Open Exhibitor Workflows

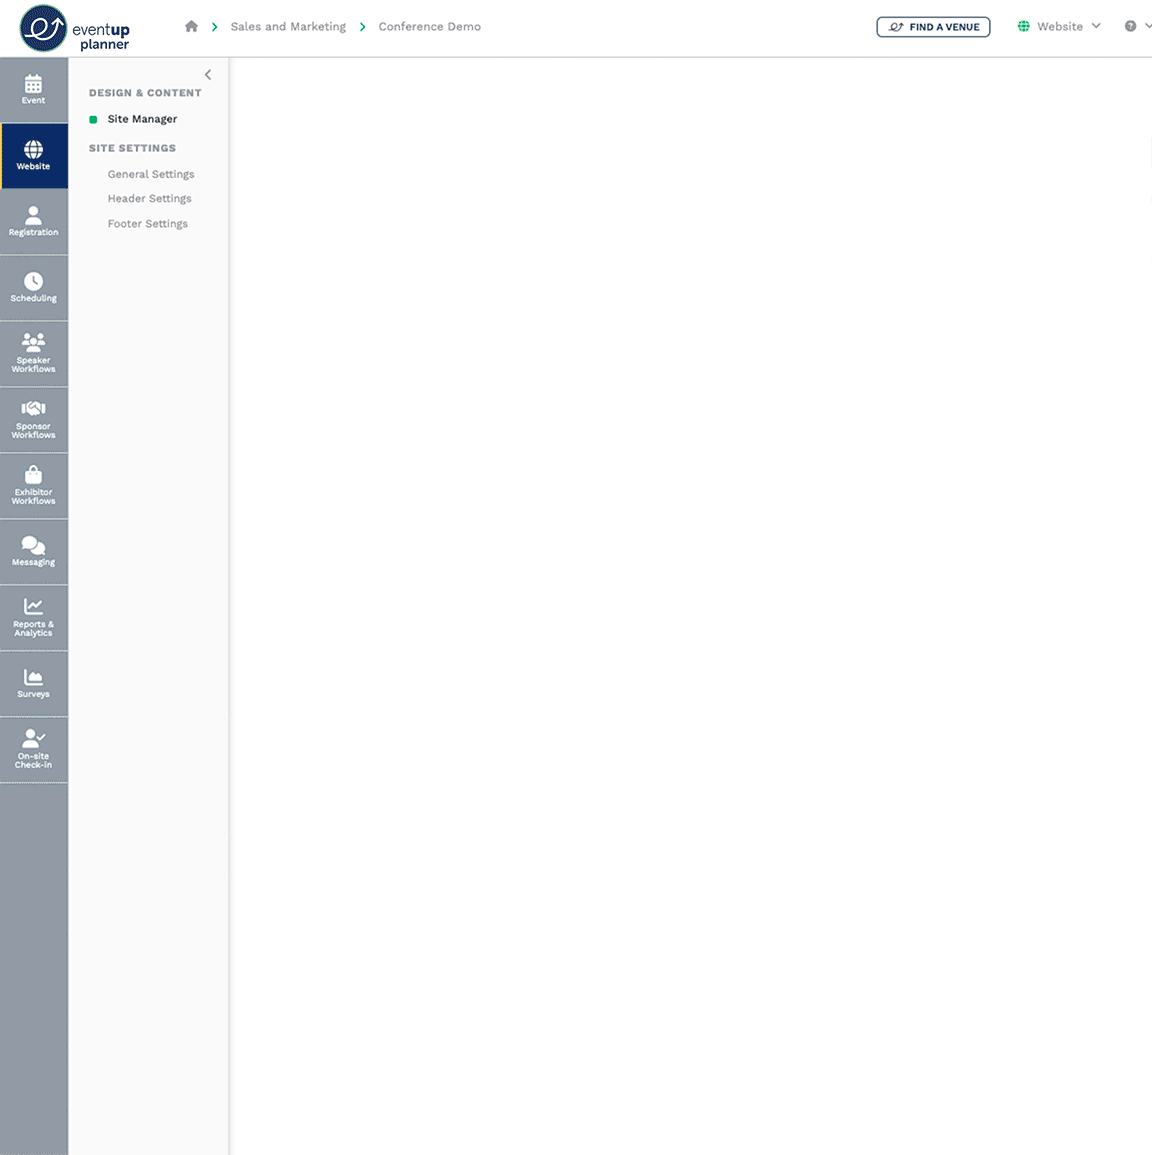pyautogui.click(x=33, y=485)
